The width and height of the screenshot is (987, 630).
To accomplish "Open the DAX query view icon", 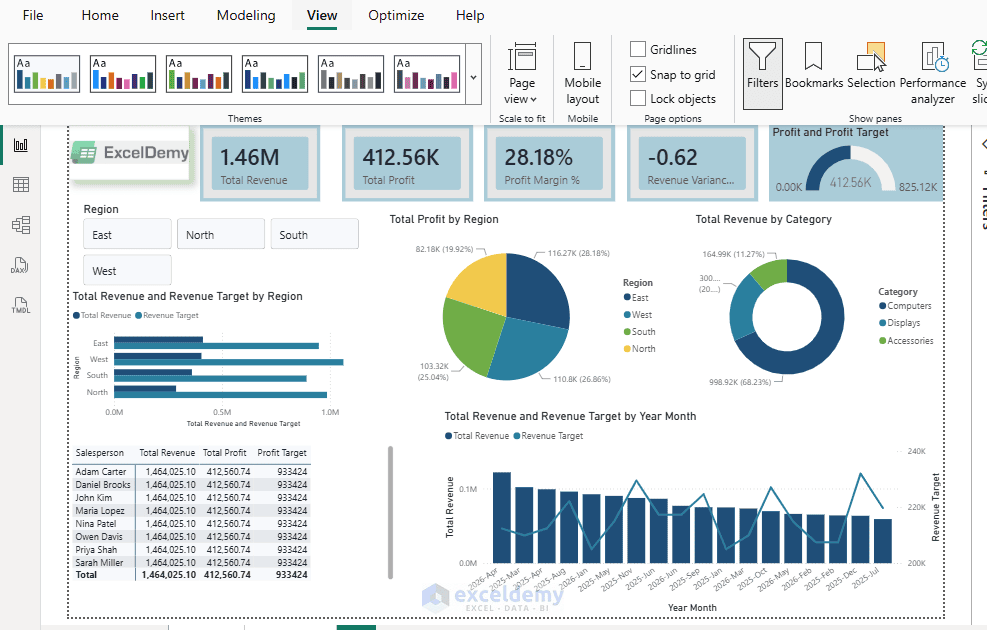I will tap(20, 266).
